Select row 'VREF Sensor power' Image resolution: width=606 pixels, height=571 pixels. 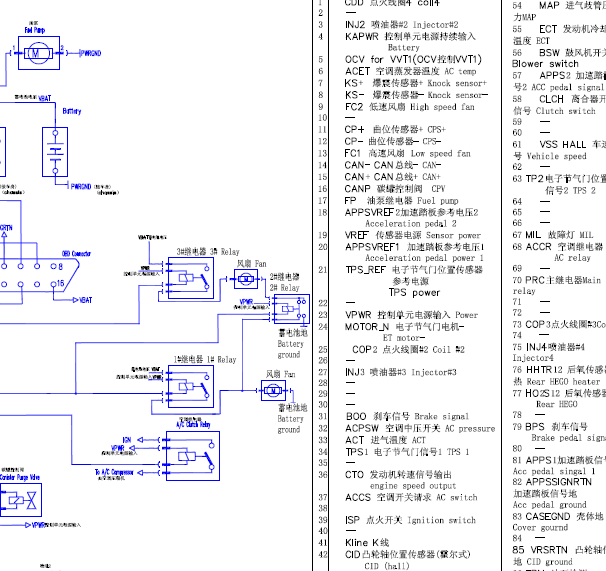(413, 235)
